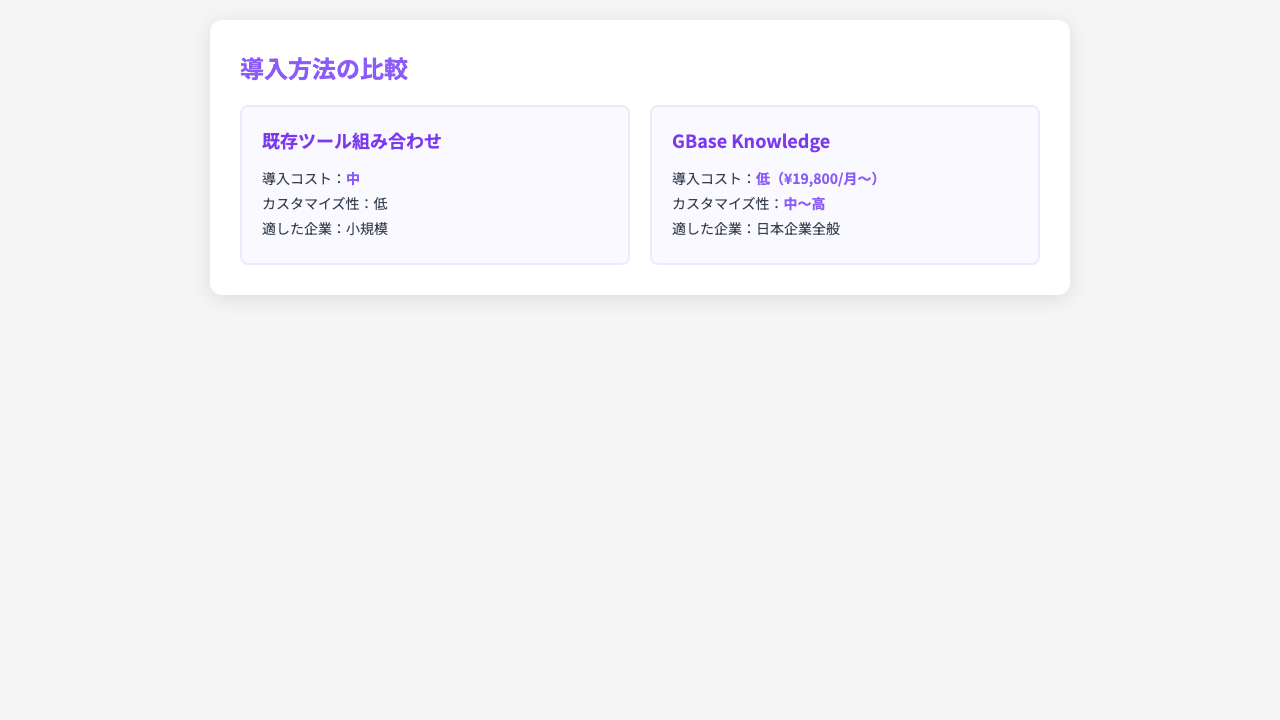
Task: Click the "¥19,800/月〜" price text
Action: [x=827, y=178]
